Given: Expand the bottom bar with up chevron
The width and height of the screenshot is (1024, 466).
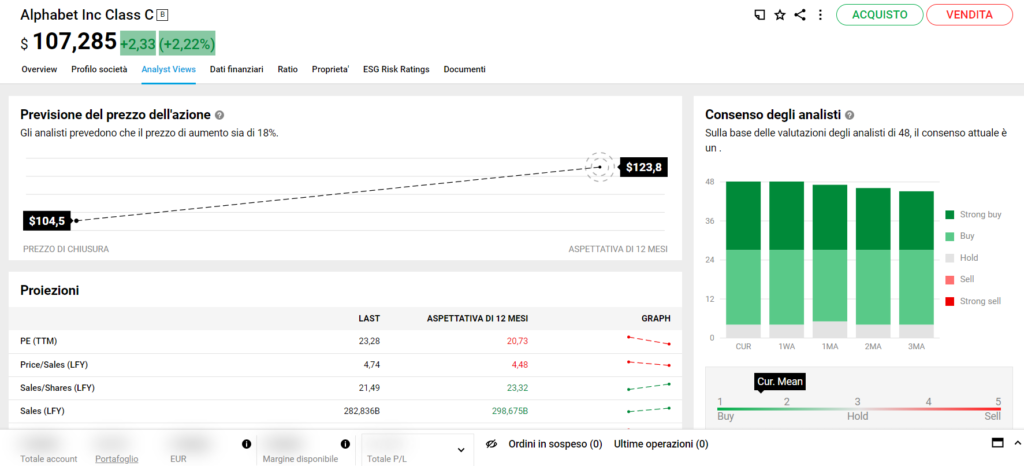Looking at the screenshot, I should pyautogui.click(x=1017, y=443).
